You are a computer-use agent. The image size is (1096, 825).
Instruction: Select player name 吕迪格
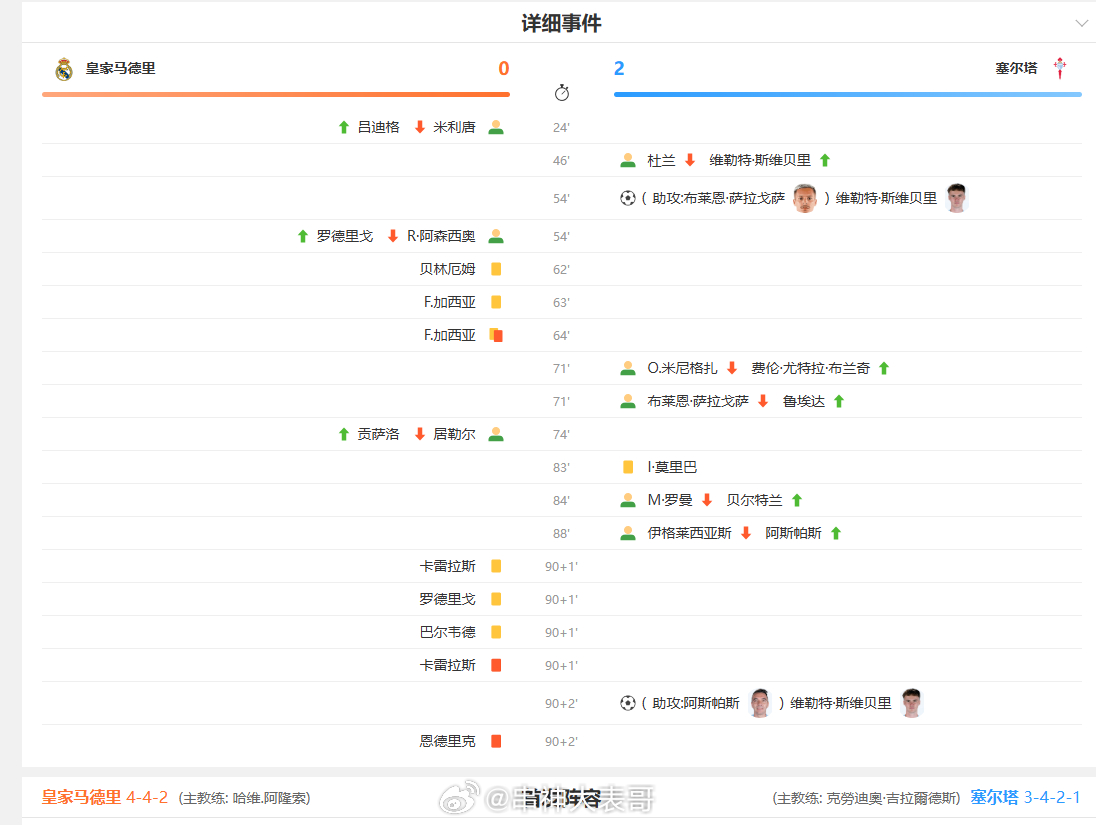point(378,127)
